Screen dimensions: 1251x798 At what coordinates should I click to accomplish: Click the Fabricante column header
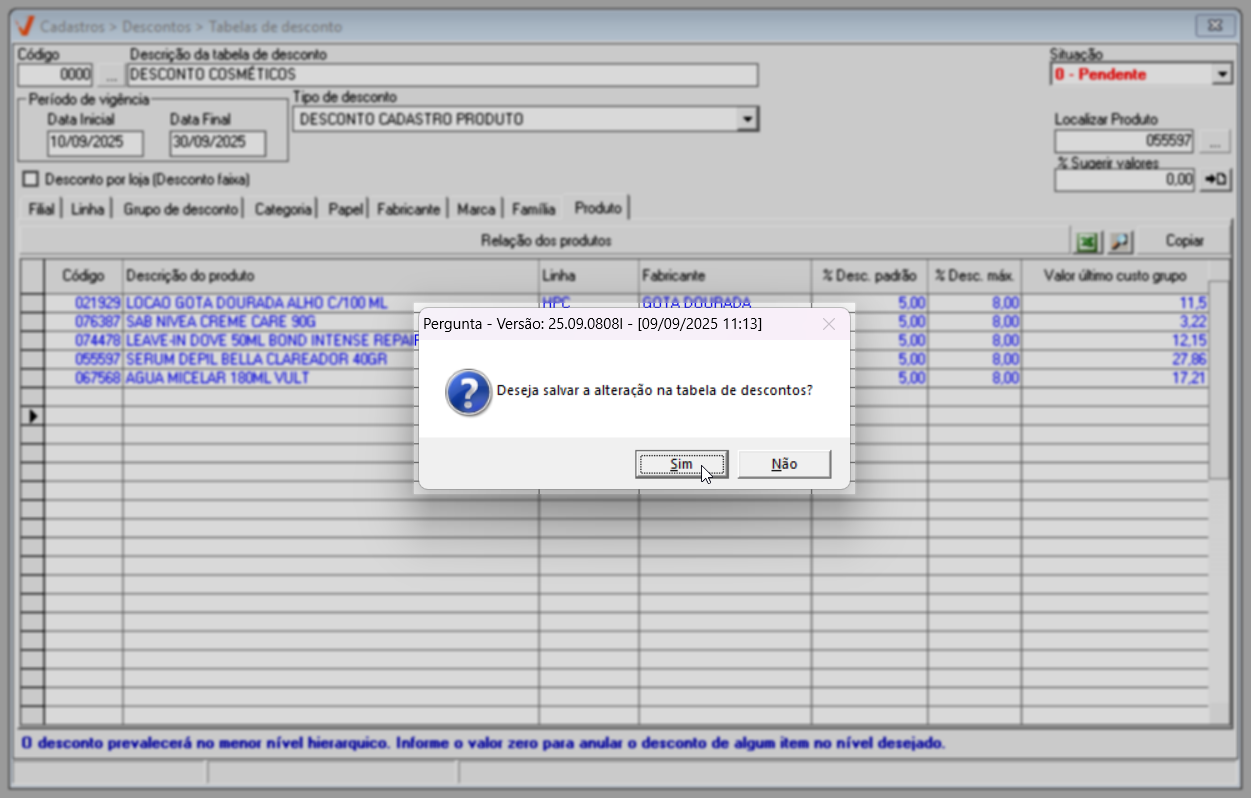(x=725, y=275)
